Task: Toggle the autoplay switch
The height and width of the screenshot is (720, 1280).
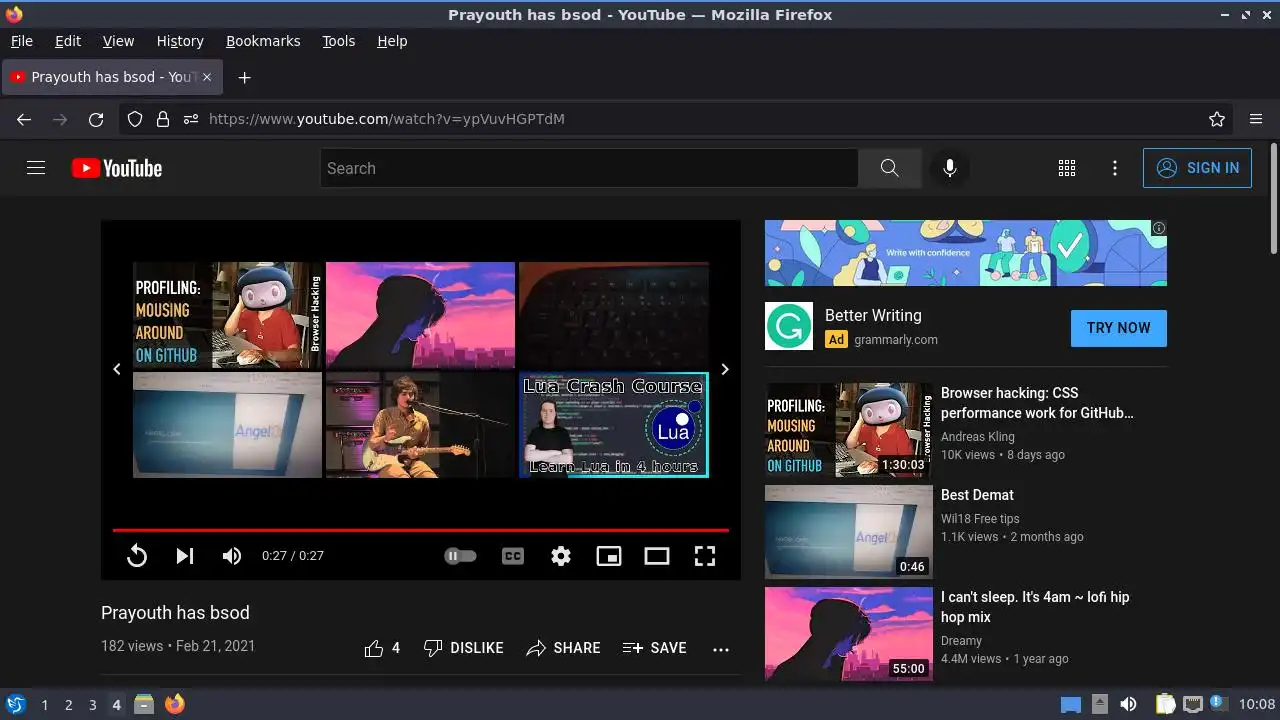Action: coord(460,556)
